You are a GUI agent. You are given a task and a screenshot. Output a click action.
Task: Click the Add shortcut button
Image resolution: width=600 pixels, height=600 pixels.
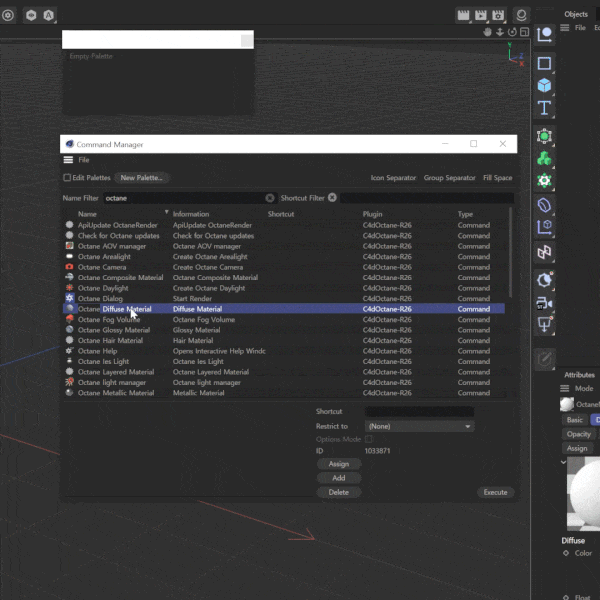click(339, 478)
